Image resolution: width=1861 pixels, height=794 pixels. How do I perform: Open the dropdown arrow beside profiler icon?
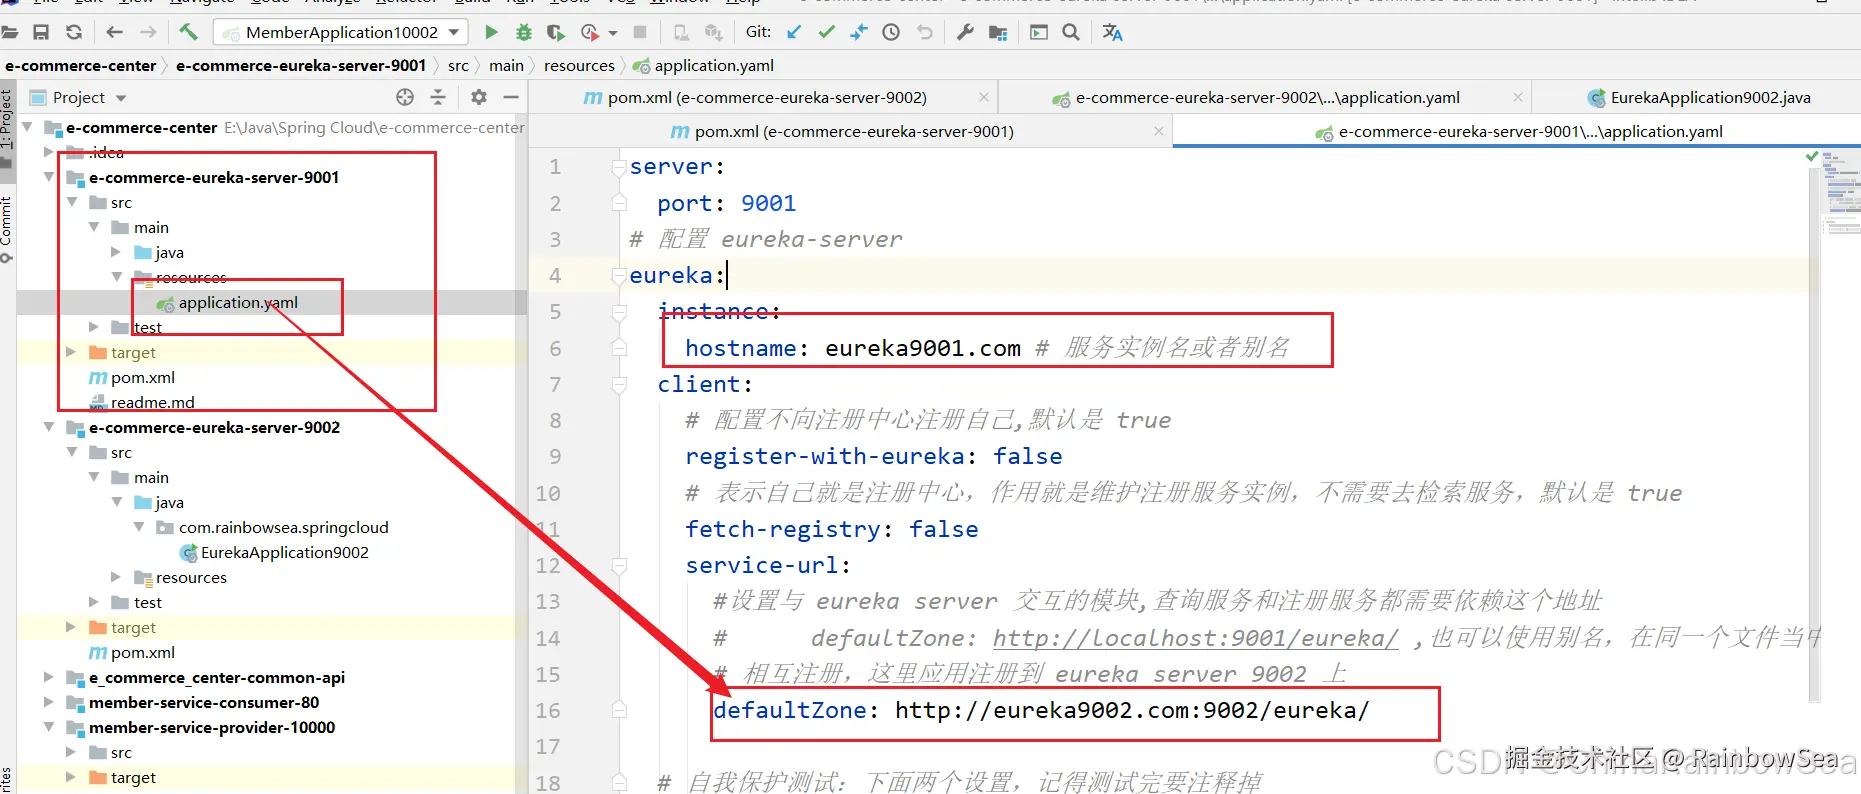(x=612, y=33)
